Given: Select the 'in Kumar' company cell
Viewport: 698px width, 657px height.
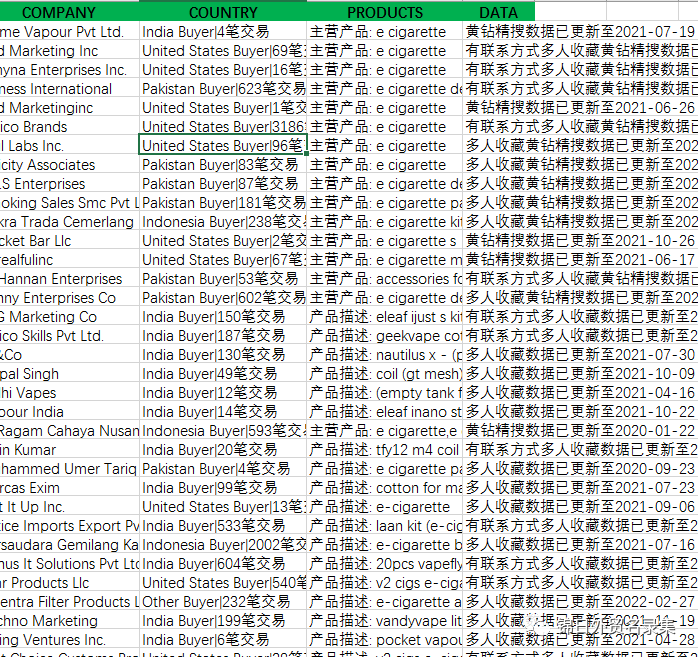Looking at the screenshot, I should coord(69,450).
